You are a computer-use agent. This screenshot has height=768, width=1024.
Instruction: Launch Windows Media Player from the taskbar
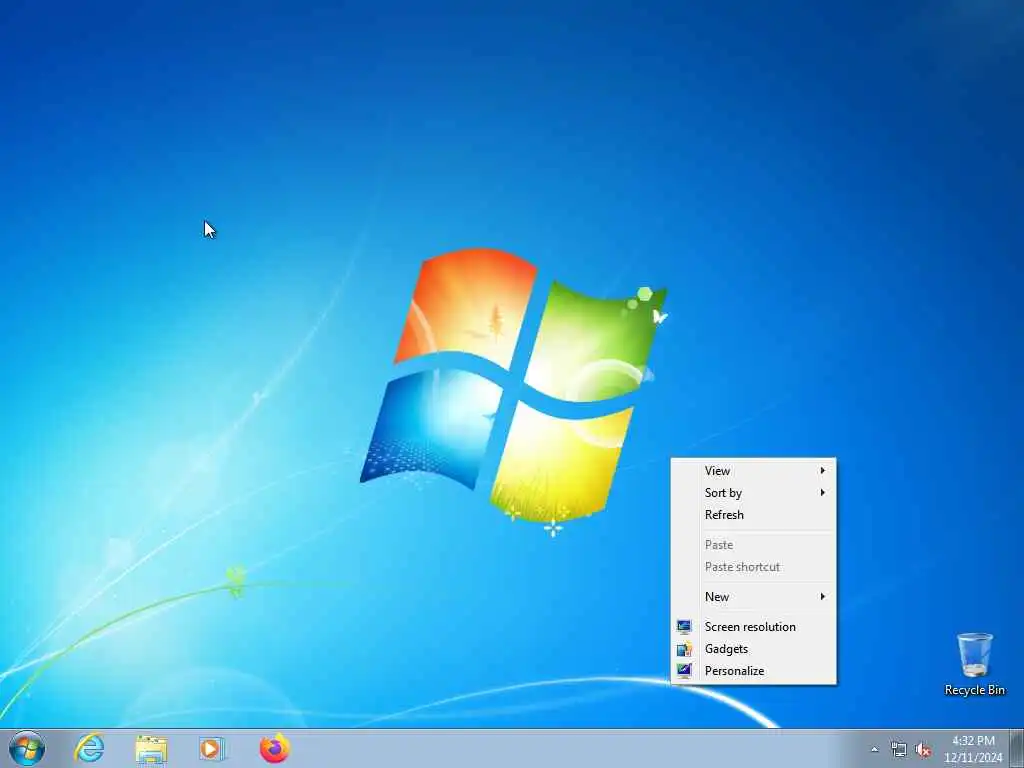coord(212,749)
